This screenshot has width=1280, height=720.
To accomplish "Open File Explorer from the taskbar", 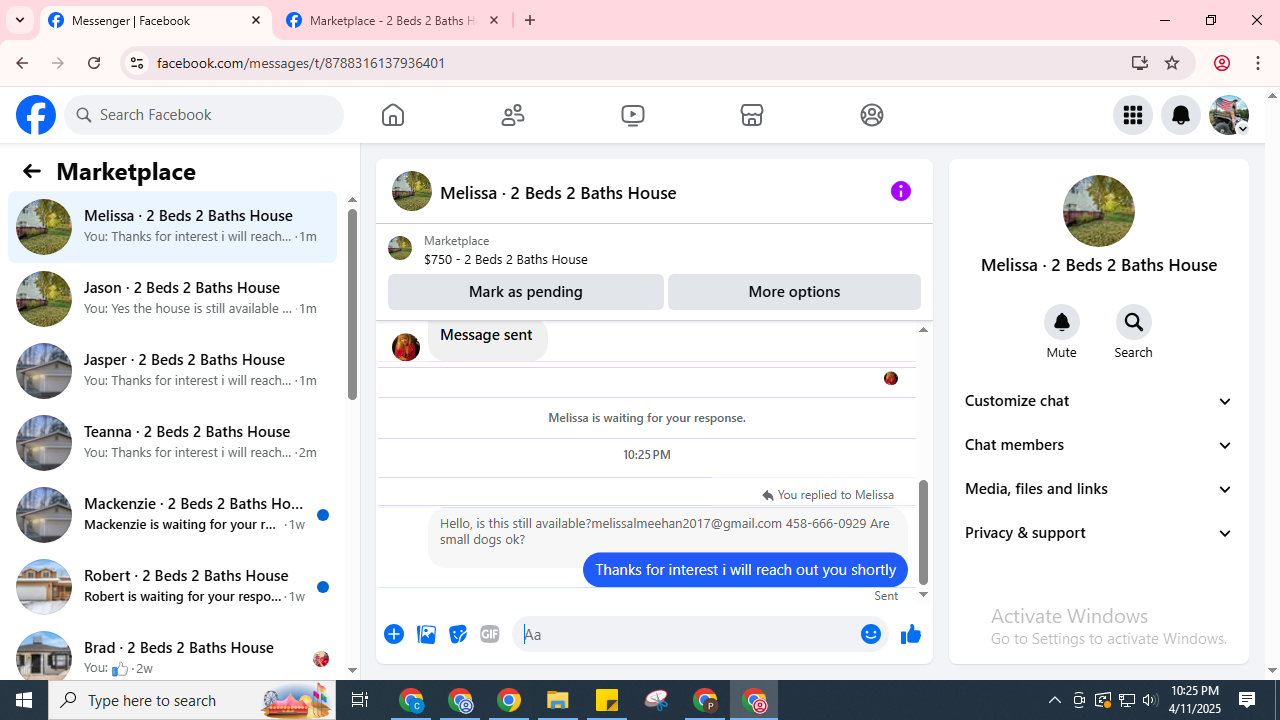I will tap(558, 700).
